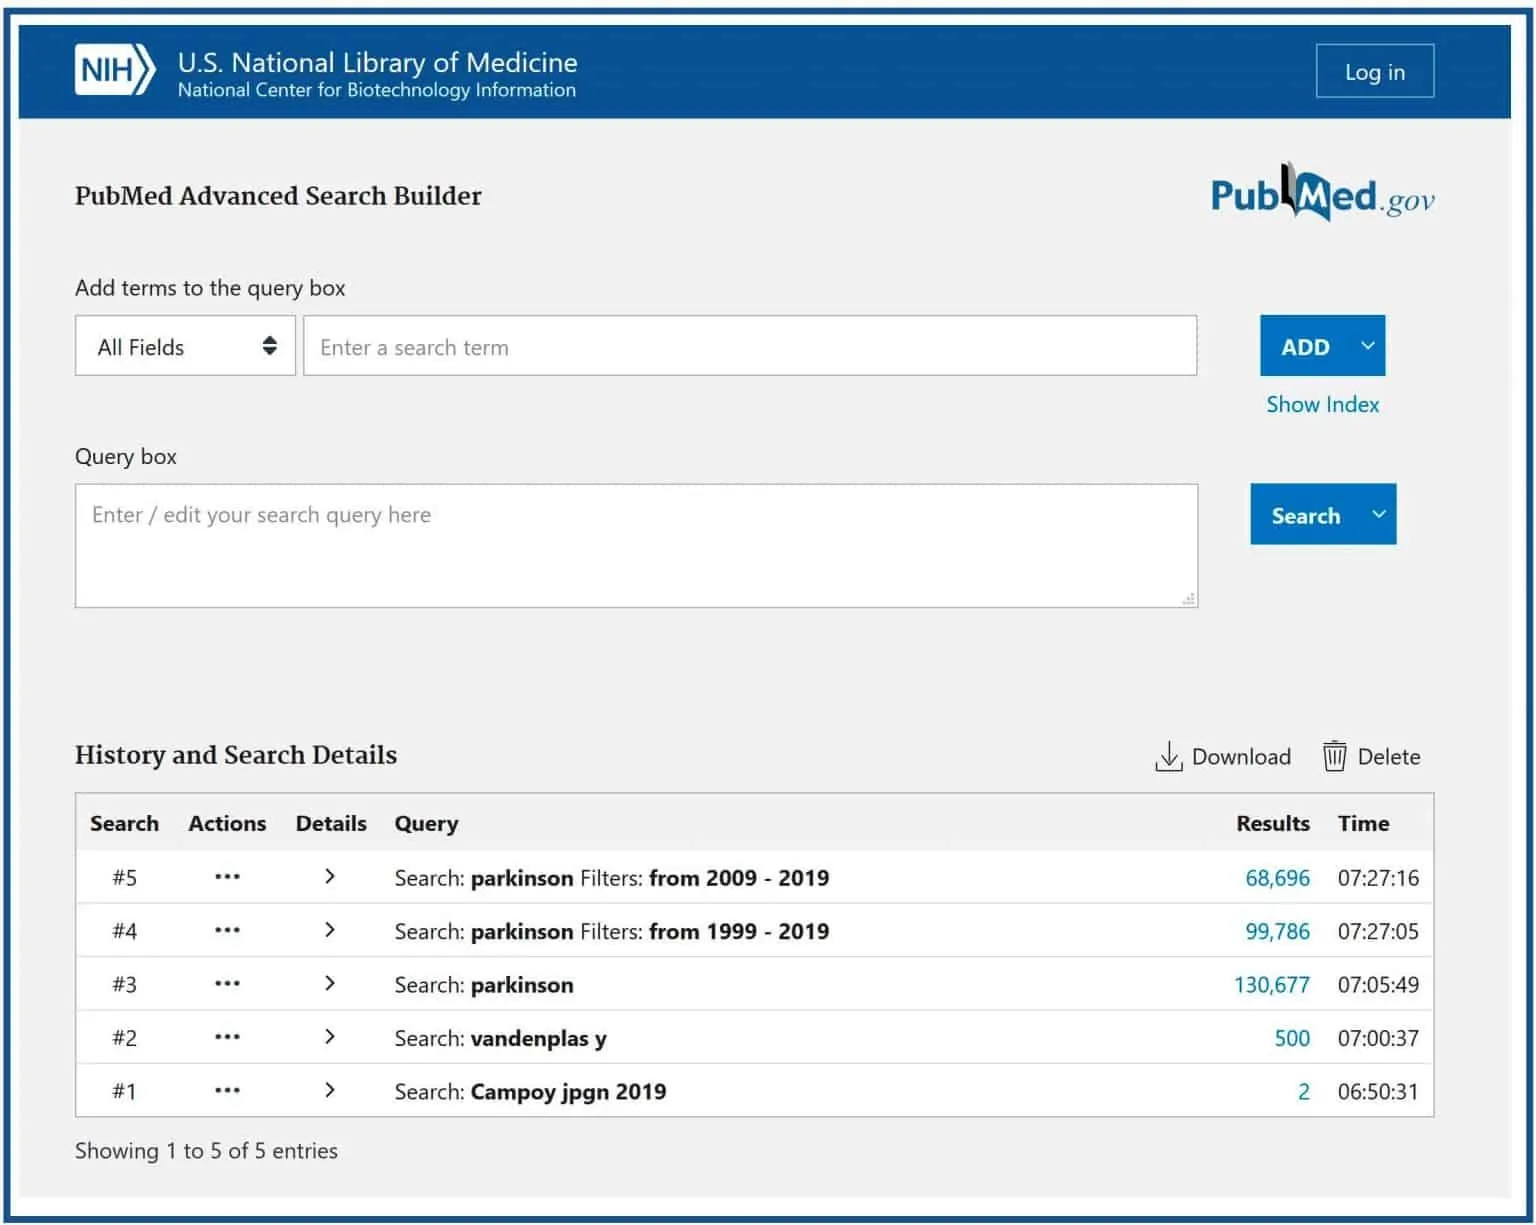
Task: Open actions ellipsis for search #3
Action: (227, 984)
